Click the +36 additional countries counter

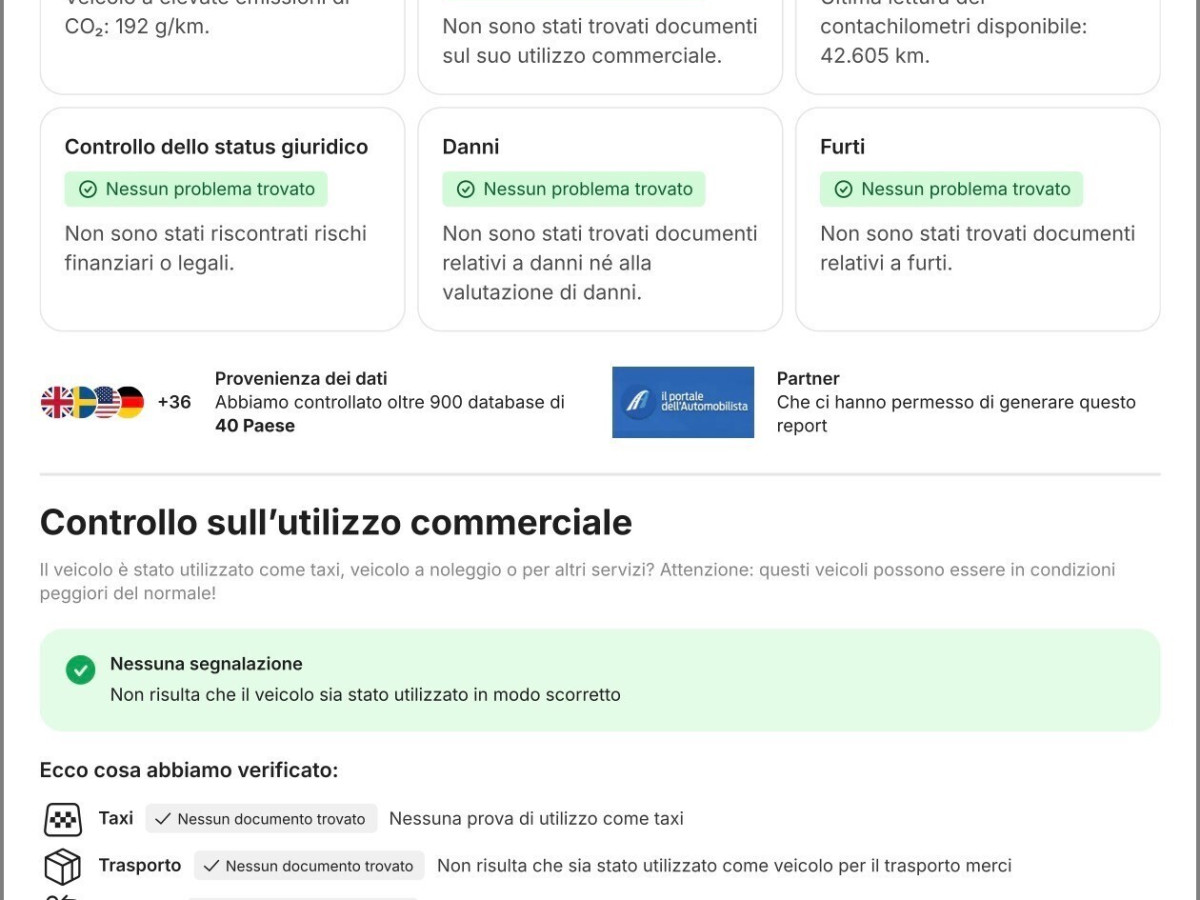[174, 402]
